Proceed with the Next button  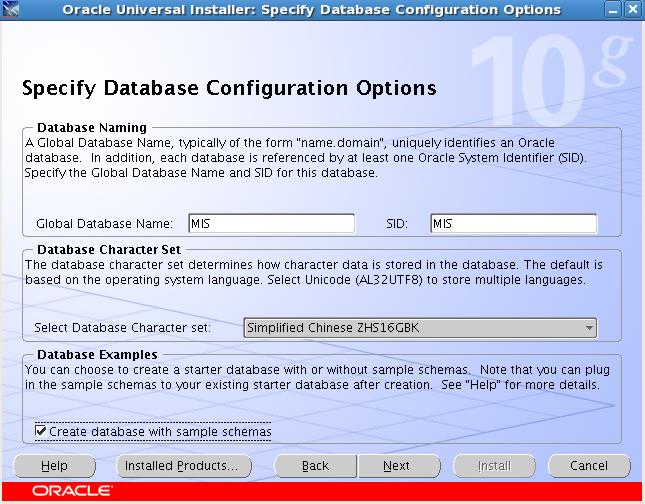399,466
